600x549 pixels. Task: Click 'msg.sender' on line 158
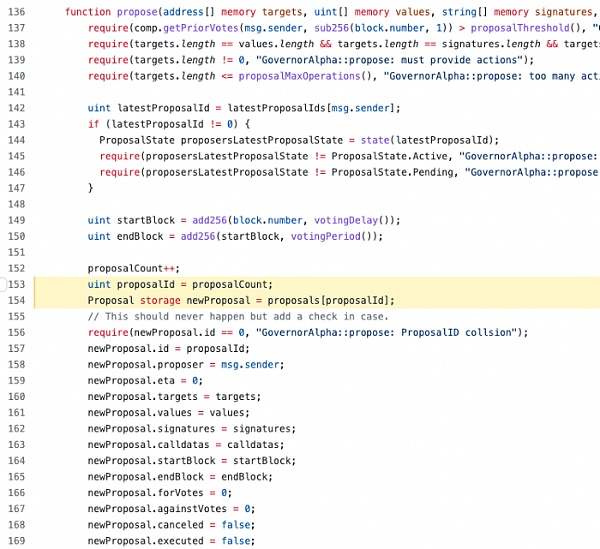[250, 365]
